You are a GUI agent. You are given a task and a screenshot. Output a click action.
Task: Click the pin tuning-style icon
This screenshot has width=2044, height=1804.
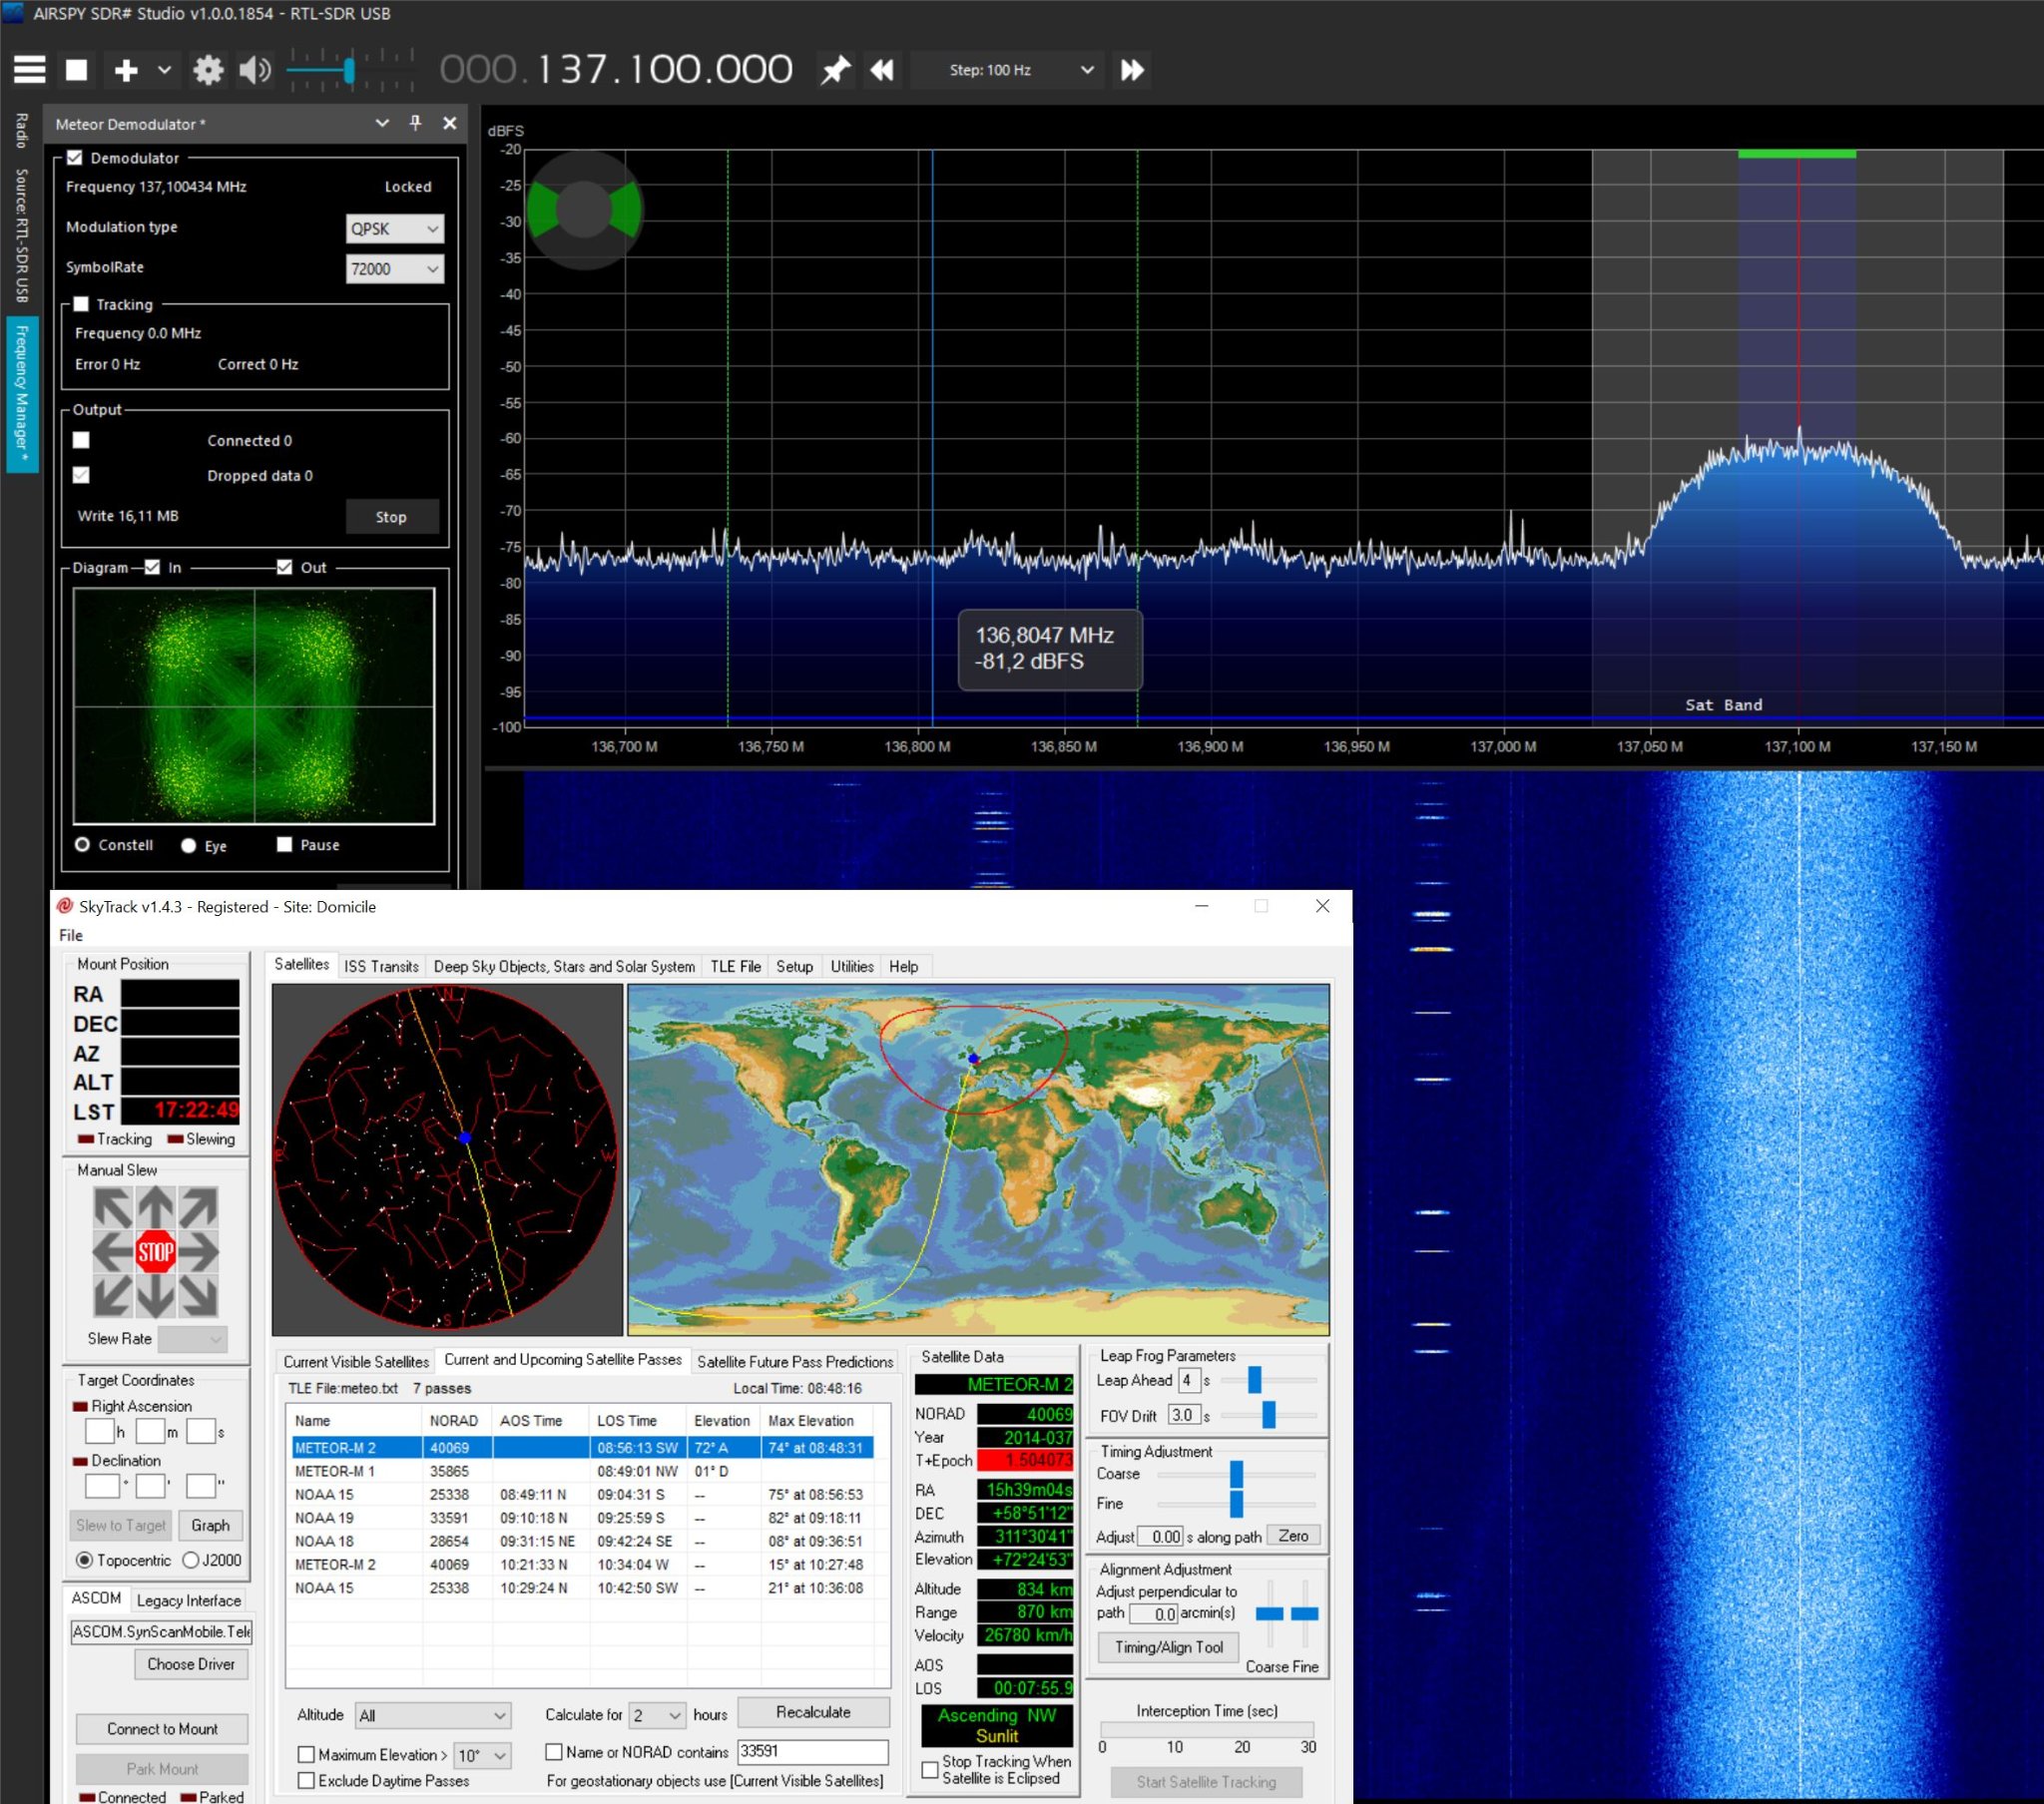tap(835, 70)
